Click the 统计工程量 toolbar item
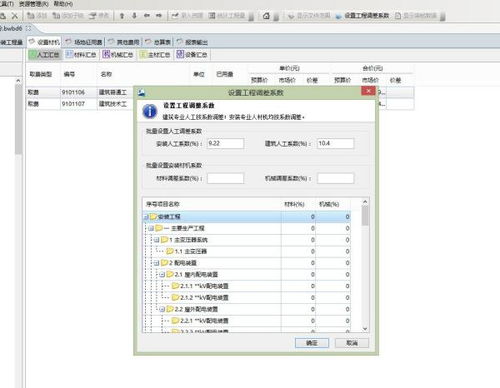The height and width of the screenshot is (388, 500). coord(227,16)
